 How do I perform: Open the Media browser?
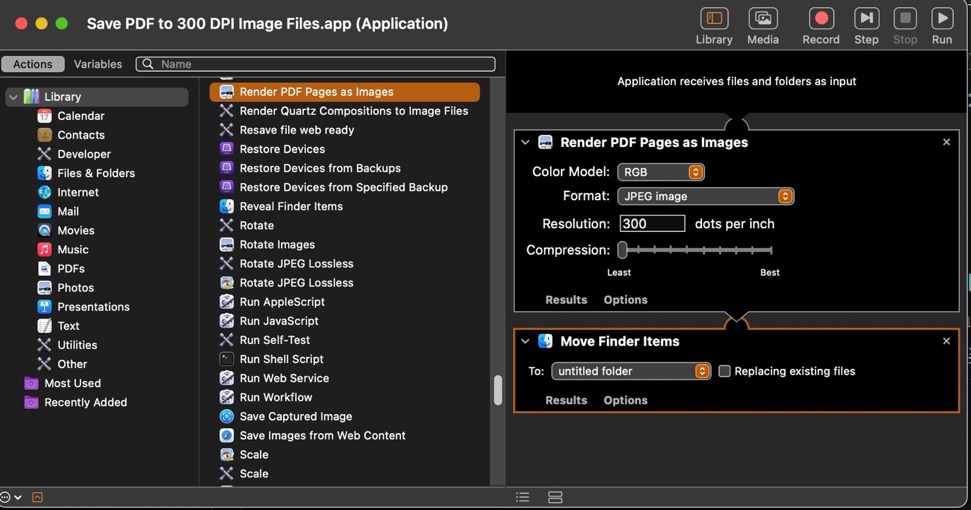pyautogui.click(x=763, y=19)
